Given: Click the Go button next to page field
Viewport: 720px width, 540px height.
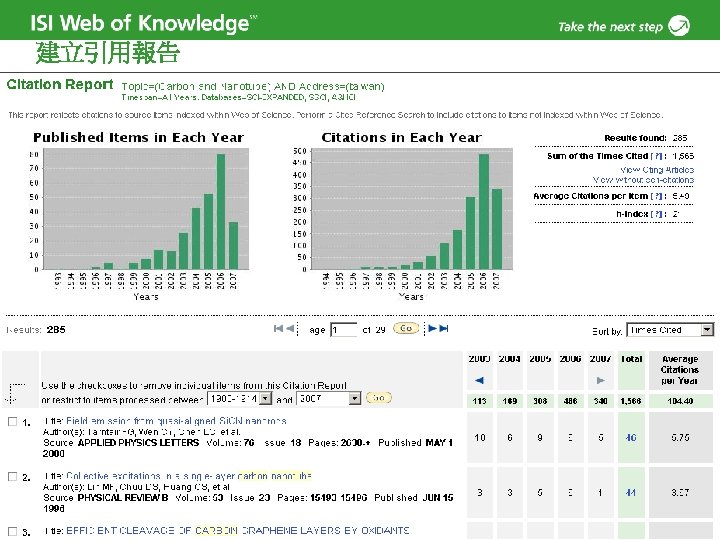Looking at the screenshot, I should pyautogui.click(x=406, y=328).
